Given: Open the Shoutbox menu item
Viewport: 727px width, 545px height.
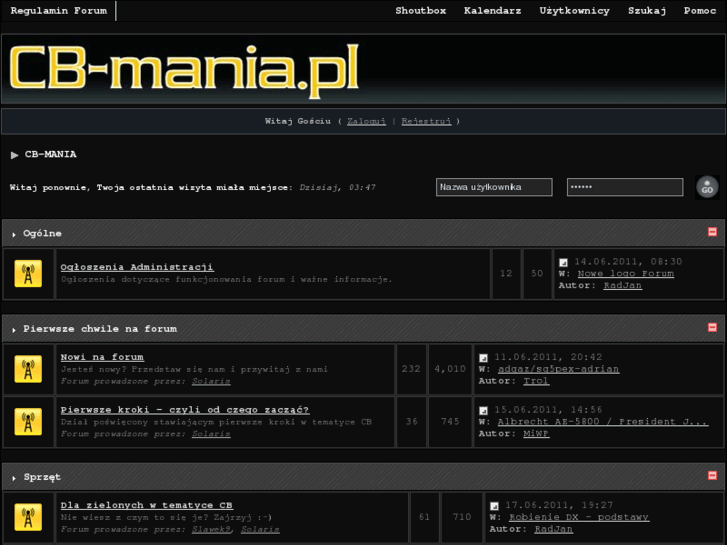Looking at the screenshot, I should [x=421, y=11].
